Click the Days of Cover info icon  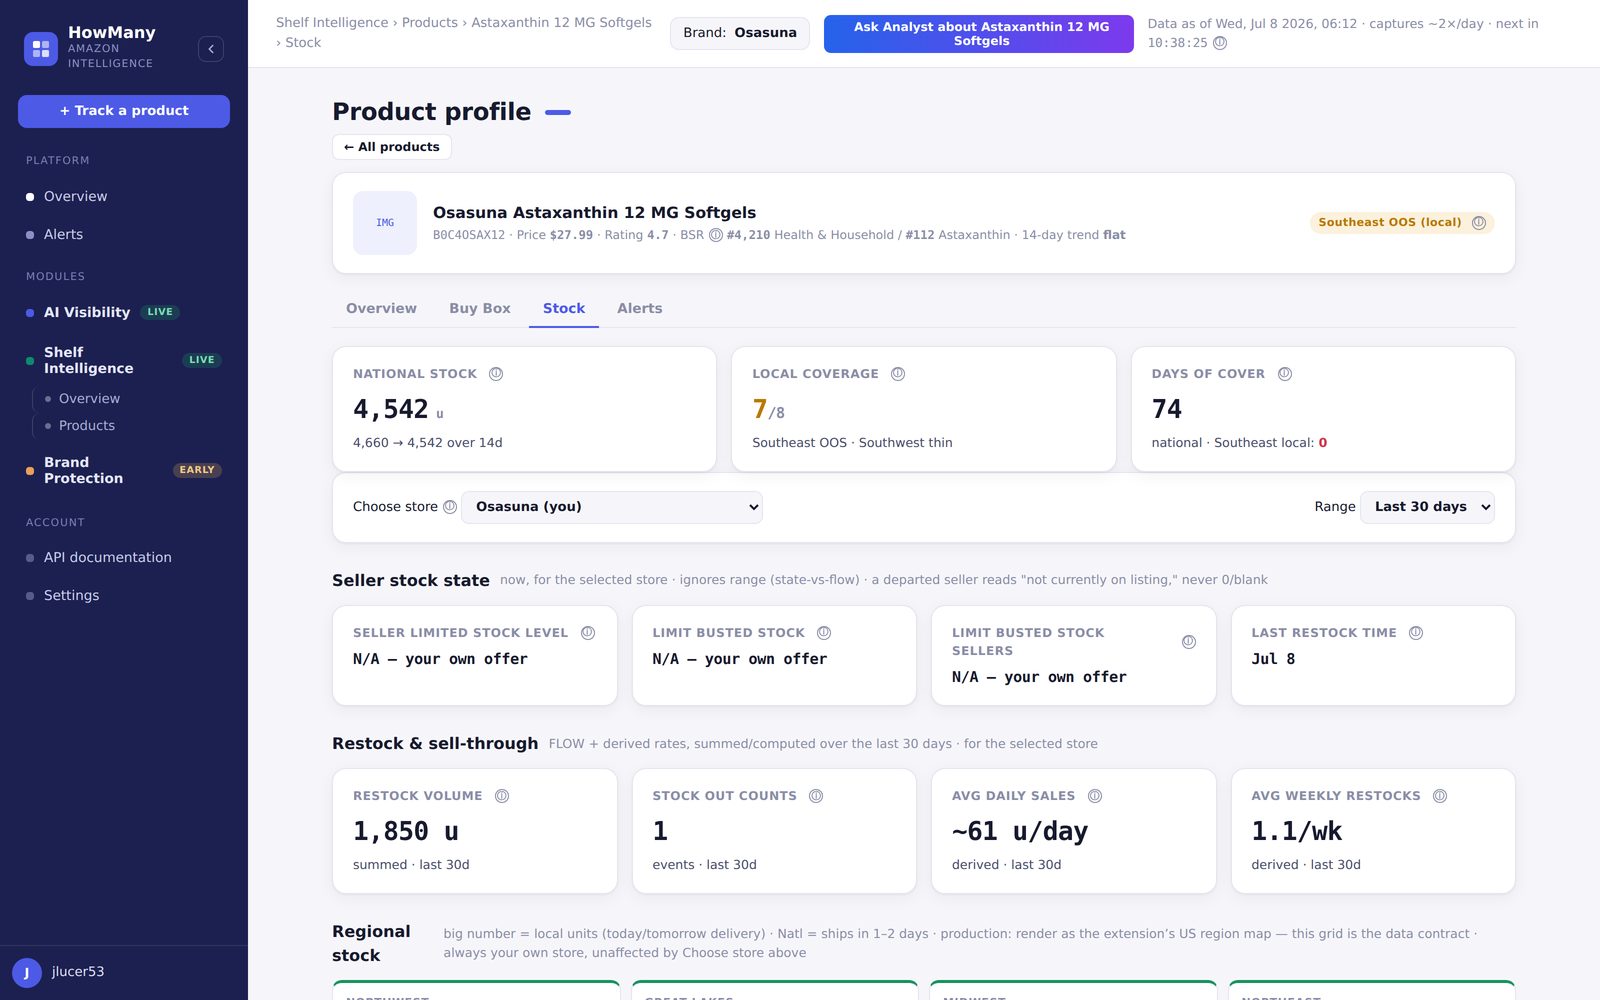click(1285, 374)
